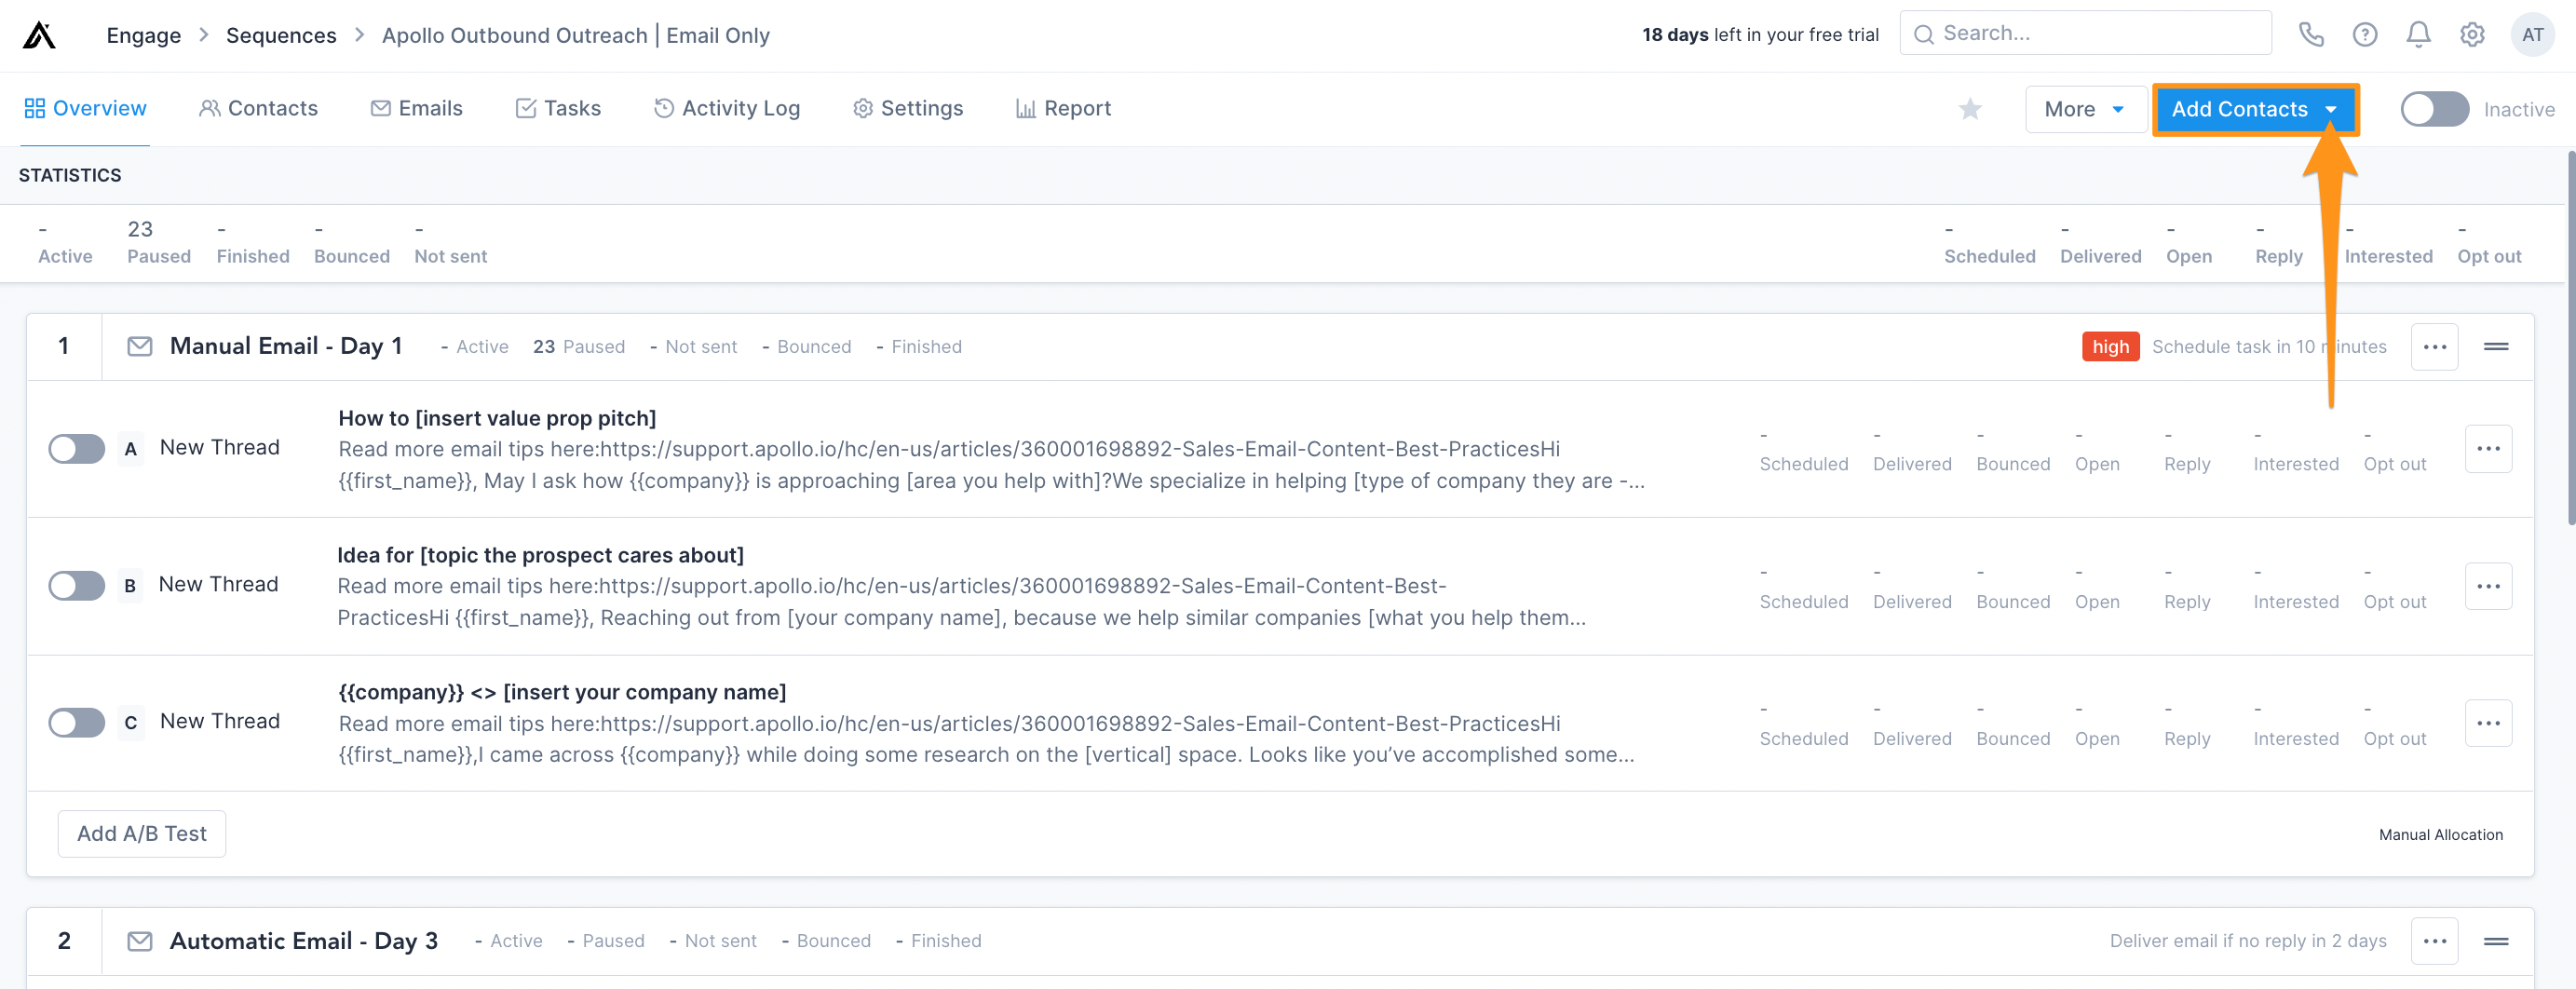This screenshot has width=2576, height=989.
Task: Click the Opt out statistic in summary row
Action: point(2489,243)
